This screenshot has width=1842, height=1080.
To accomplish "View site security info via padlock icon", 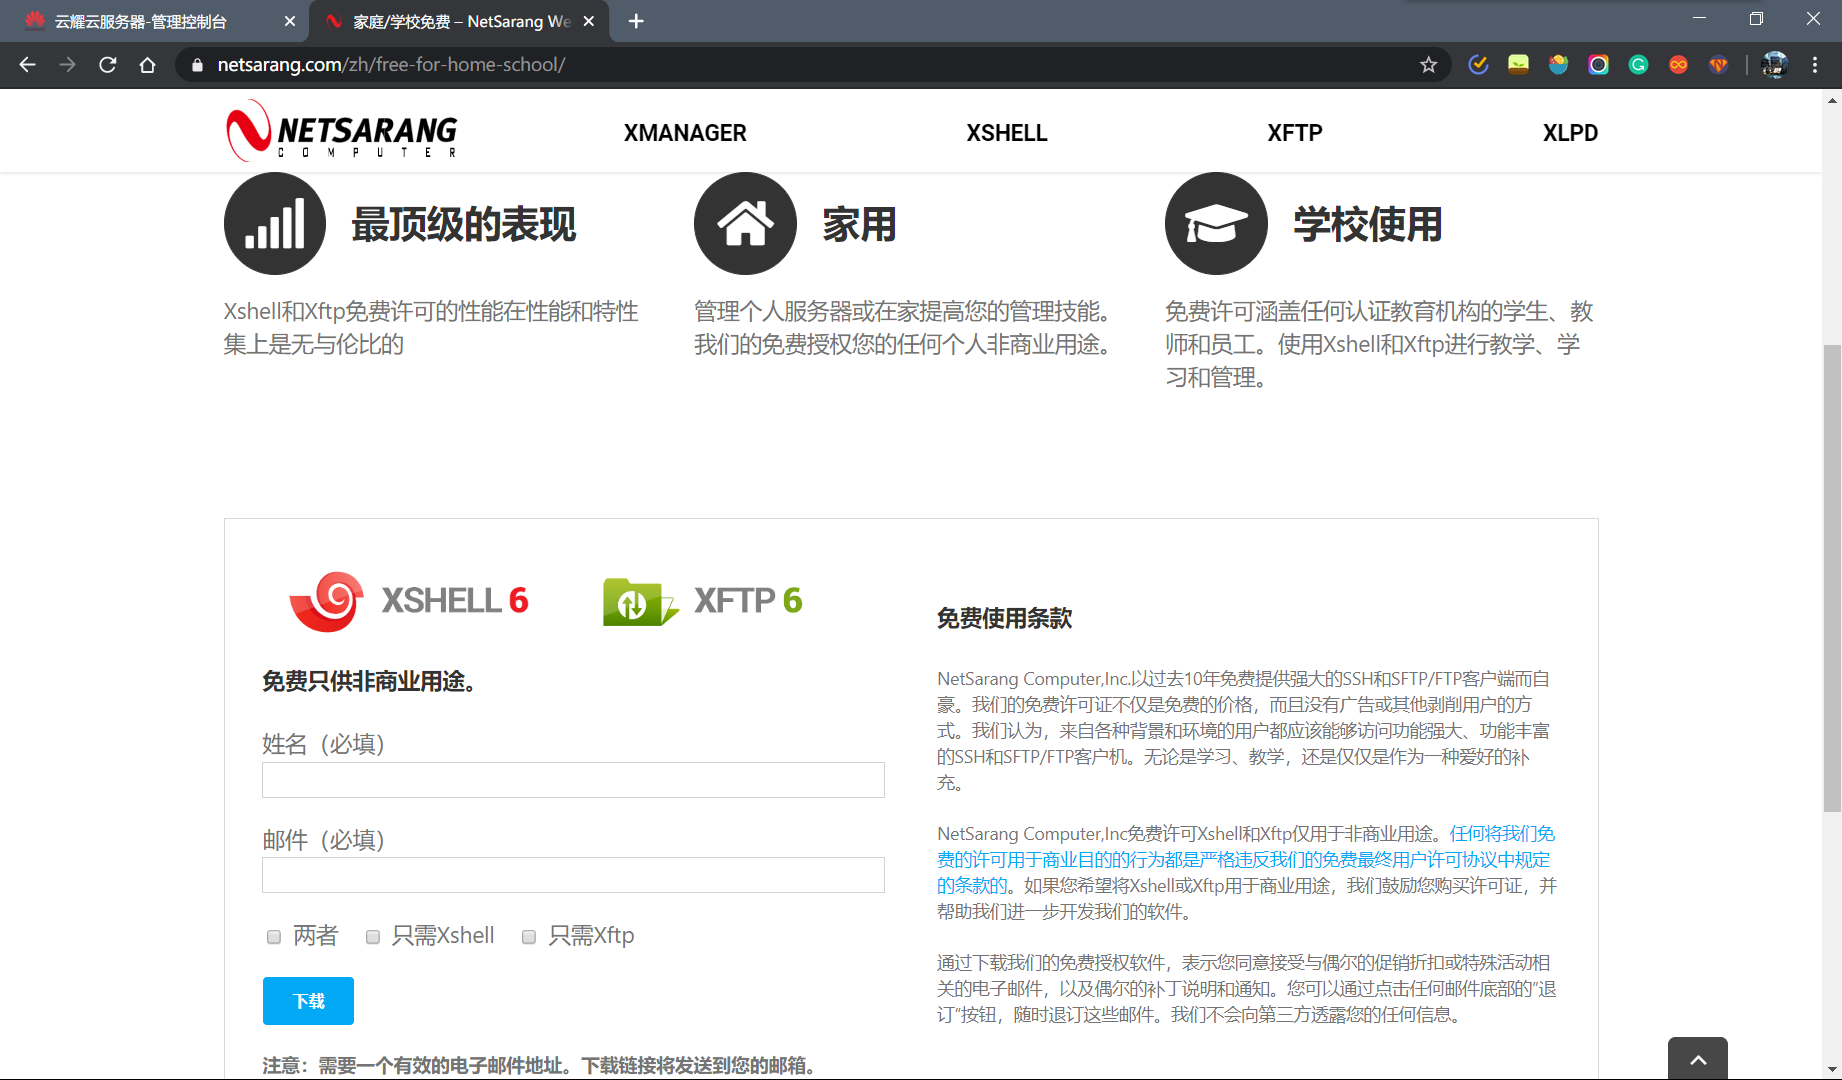I will click(x=197, y=65).
